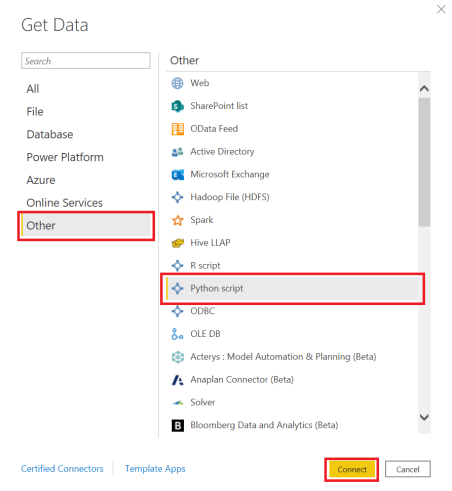Viewport: 452px width, 491px height.
Task: Switch to Online Services category
Action: pyautogui.click(x=65, y=203)
